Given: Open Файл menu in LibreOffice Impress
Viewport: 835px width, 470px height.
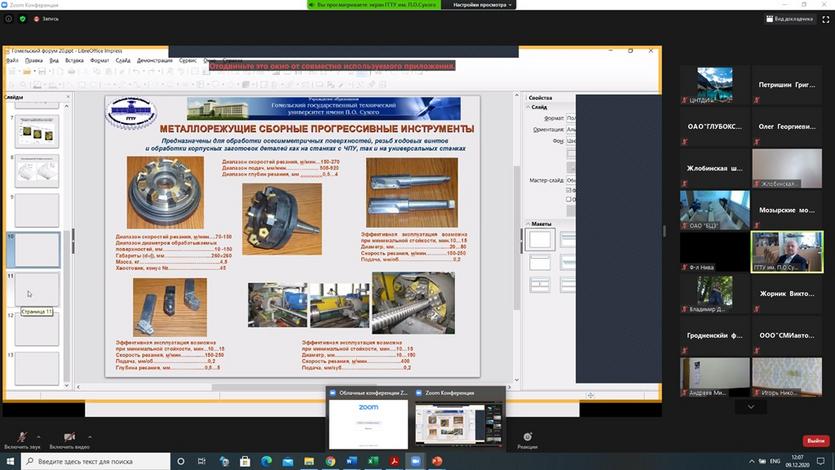Looking at the screenshot, I should (12, 61).
